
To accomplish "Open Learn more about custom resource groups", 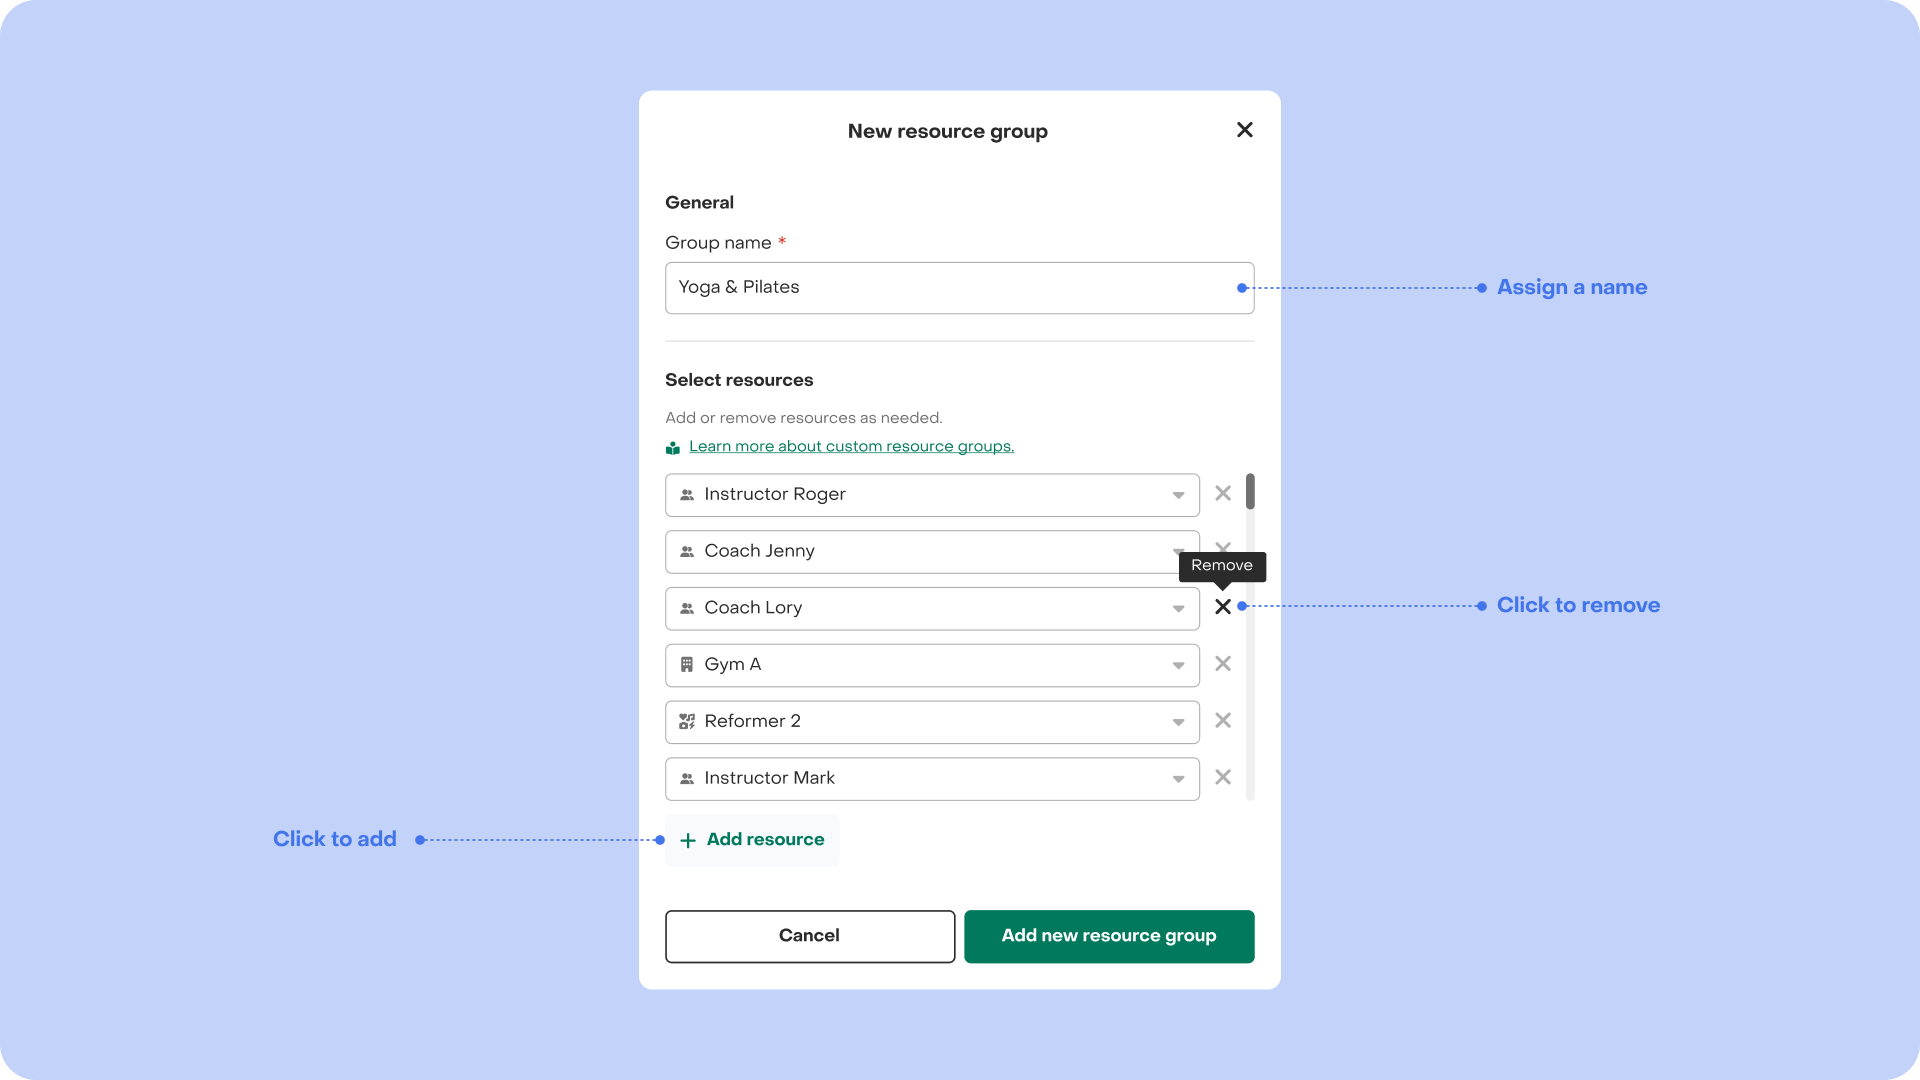I will (x=851, y=447).
